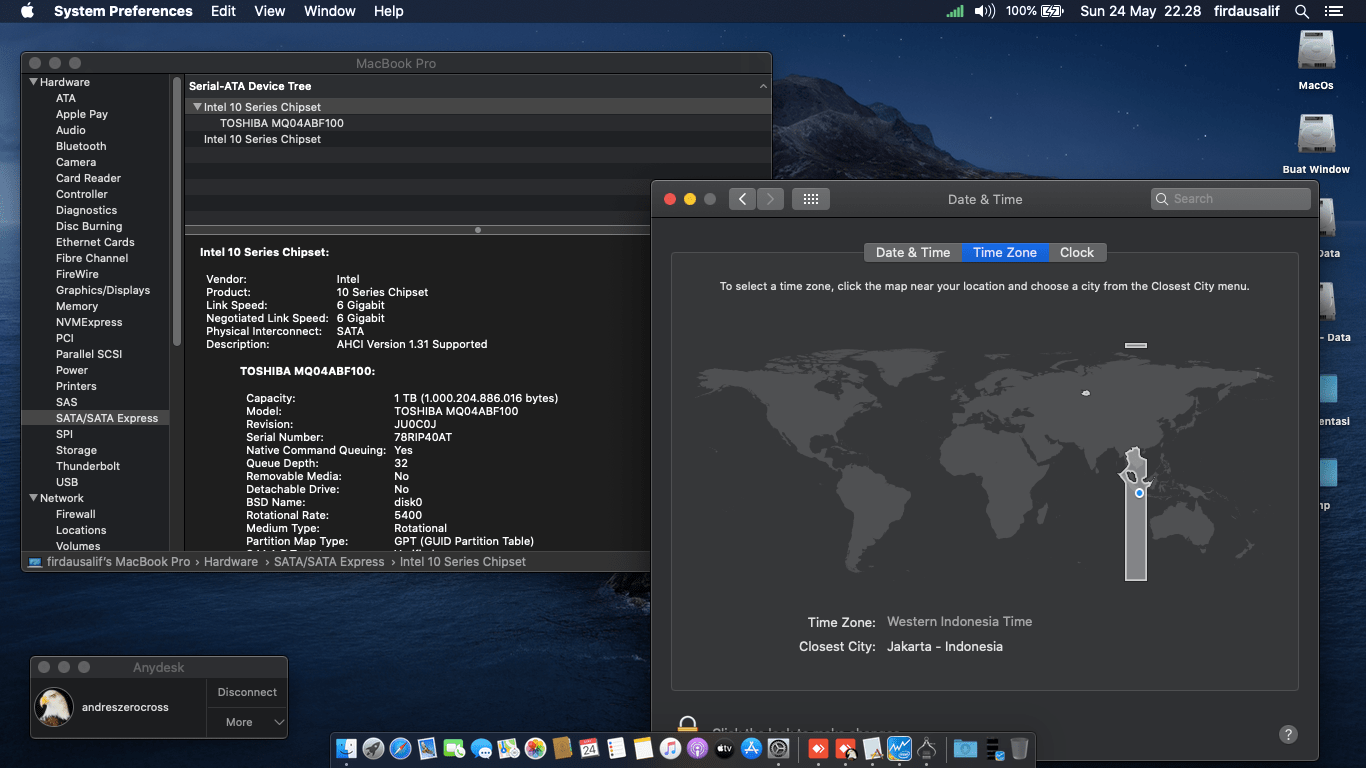Collapse the Intel 10 Series Chipset device tree
Screen dimensions: 1366x768
coord(197,106)
